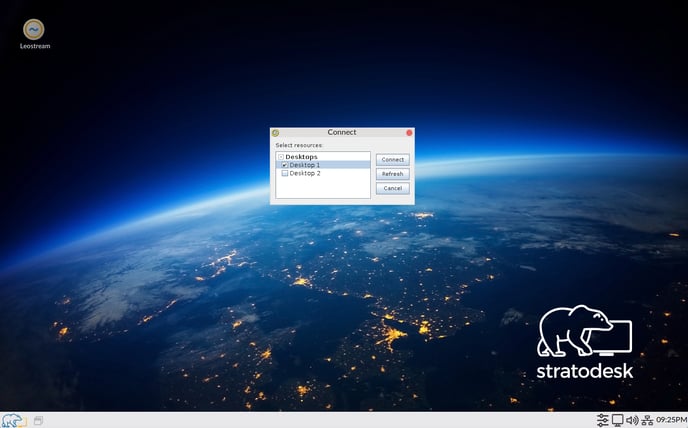Open the volume speaker tray icon
The width and height of the screenshot is (688, 428).
point(632,420)
